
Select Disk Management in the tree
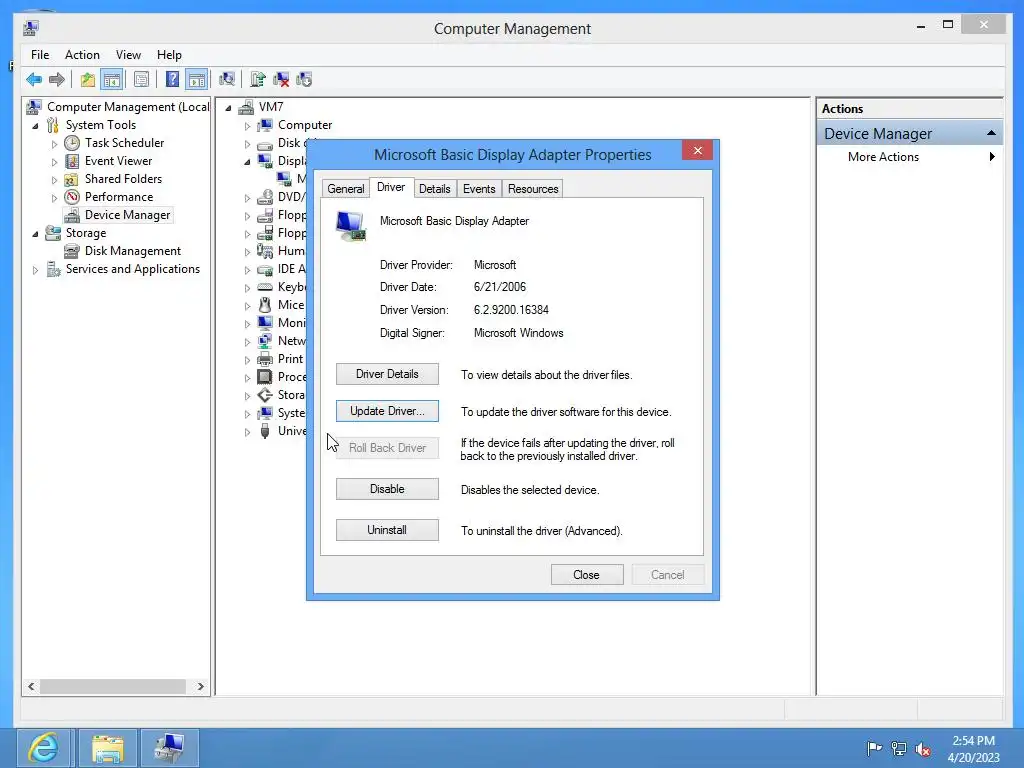tap(133, 251)
